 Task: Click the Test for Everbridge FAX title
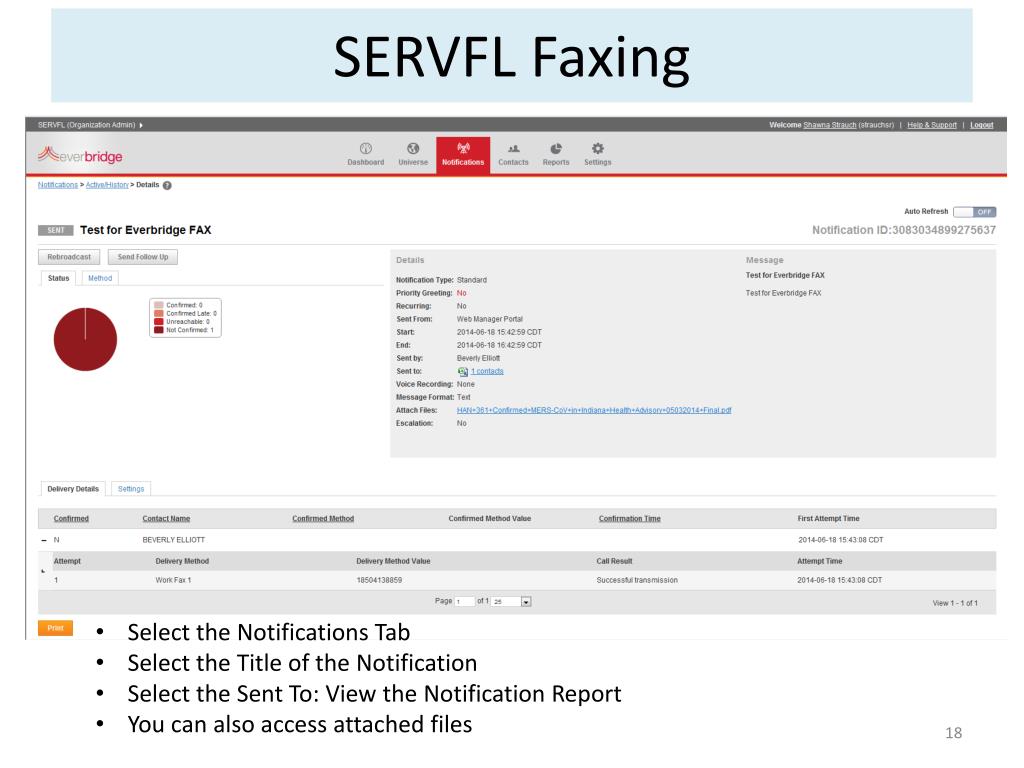coord(146,230)
